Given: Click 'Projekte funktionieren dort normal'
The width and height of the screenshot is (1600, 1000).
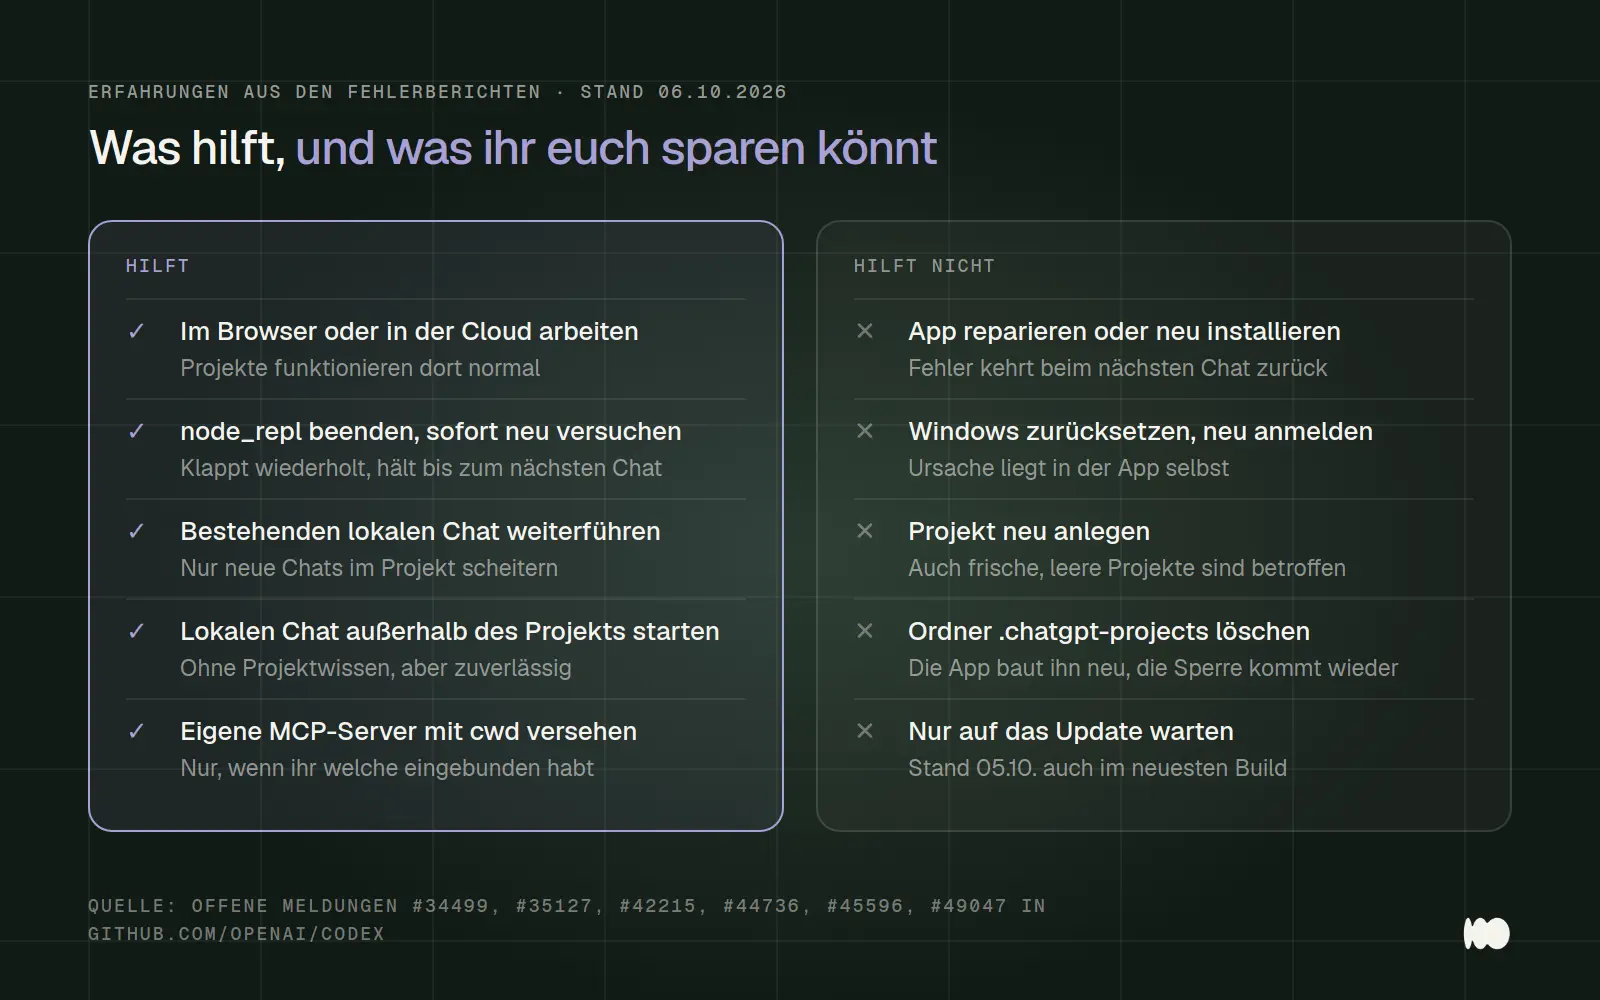Looking at the screenshot, I should pyautogui.click(x=360, y=368).
